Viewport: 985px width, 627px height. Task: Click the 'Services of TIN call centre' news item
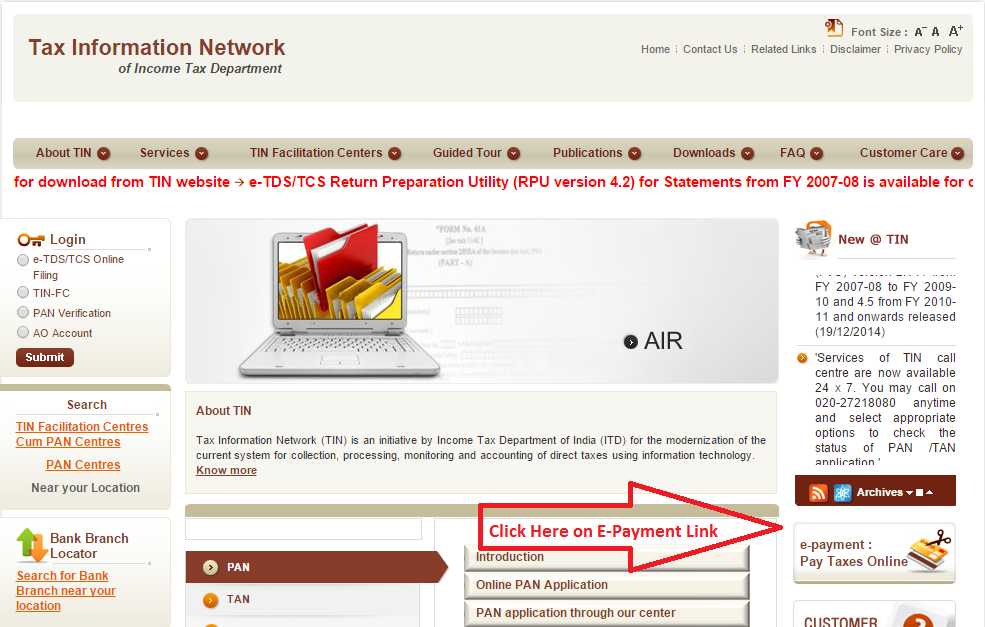pyautogui.click(x=885, y=410)
